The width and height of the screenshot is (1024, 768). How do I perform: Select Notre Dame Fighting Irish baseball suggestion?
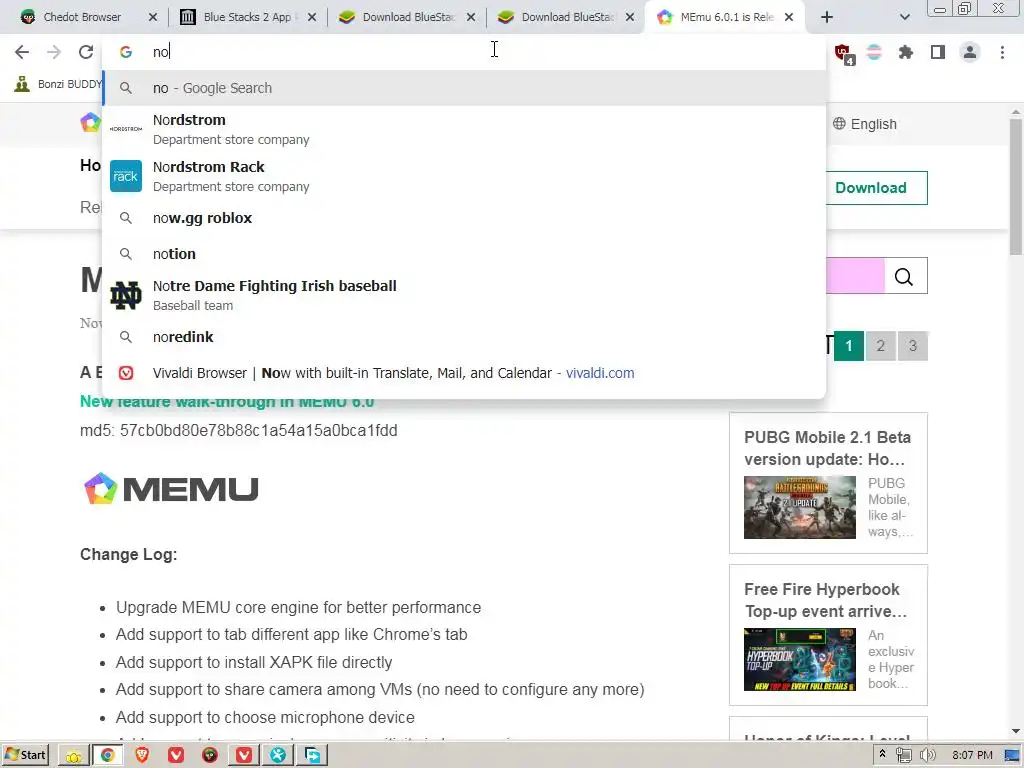point(464,295)
